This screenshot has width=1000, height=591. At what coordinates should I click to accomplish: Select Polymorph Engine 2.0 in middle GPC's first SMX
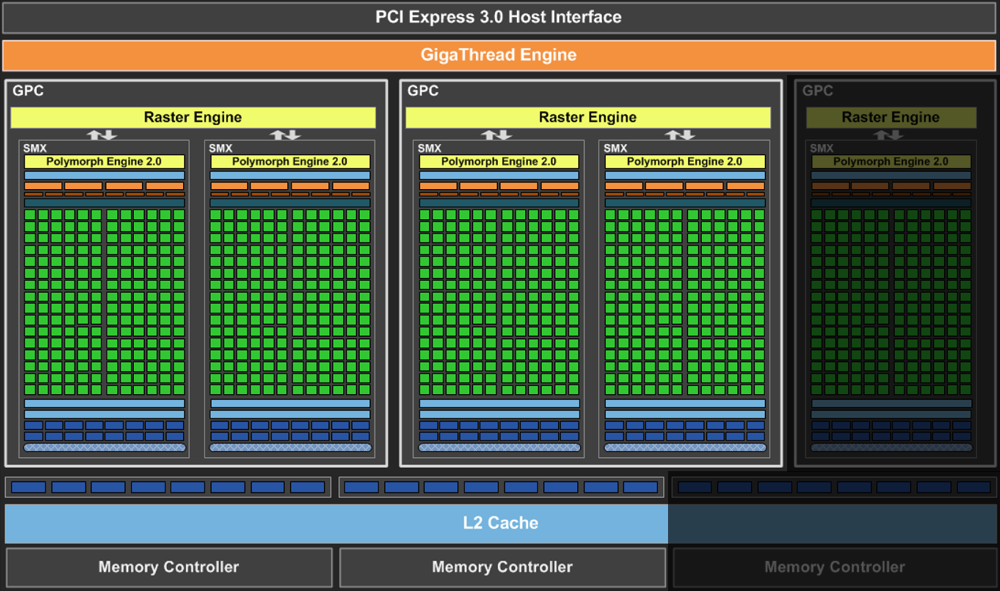coord(499,161)
